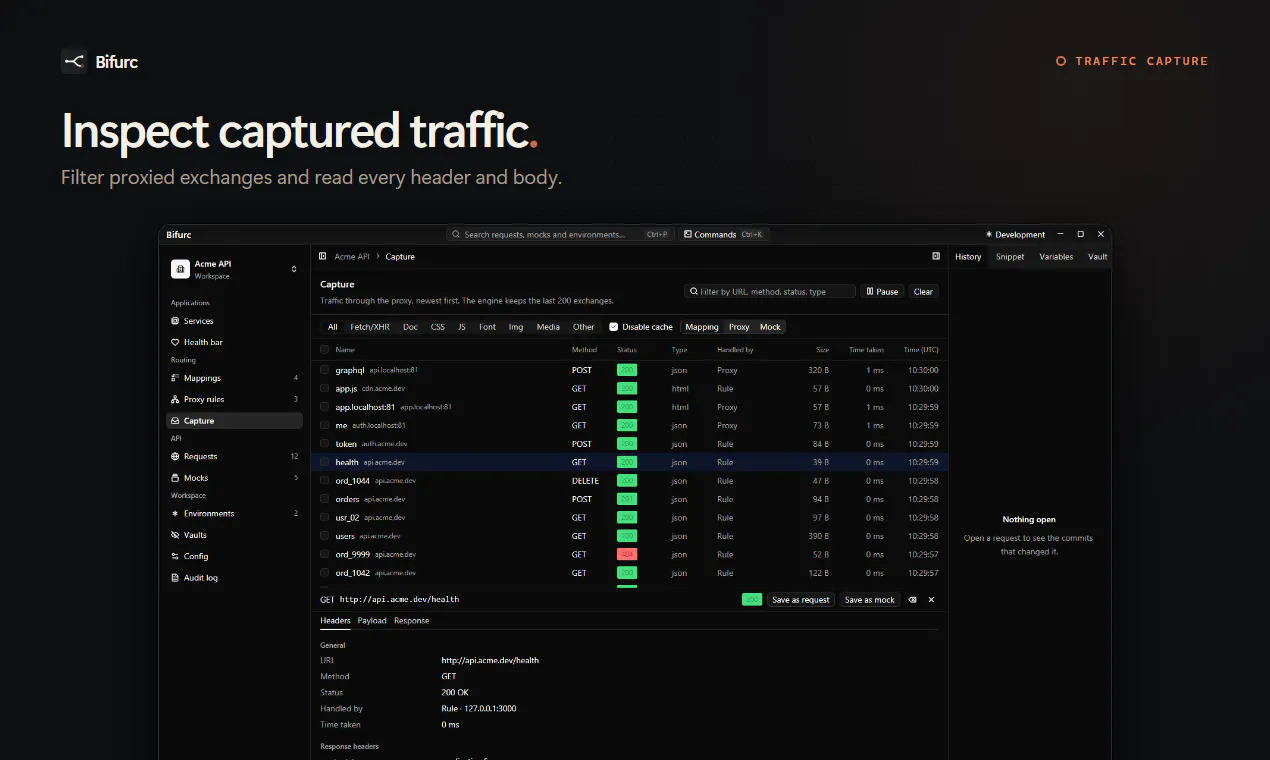This screenshot has height=760, width=1270.
Task: Click Save as mock button
Action: [x=870, y=600]
